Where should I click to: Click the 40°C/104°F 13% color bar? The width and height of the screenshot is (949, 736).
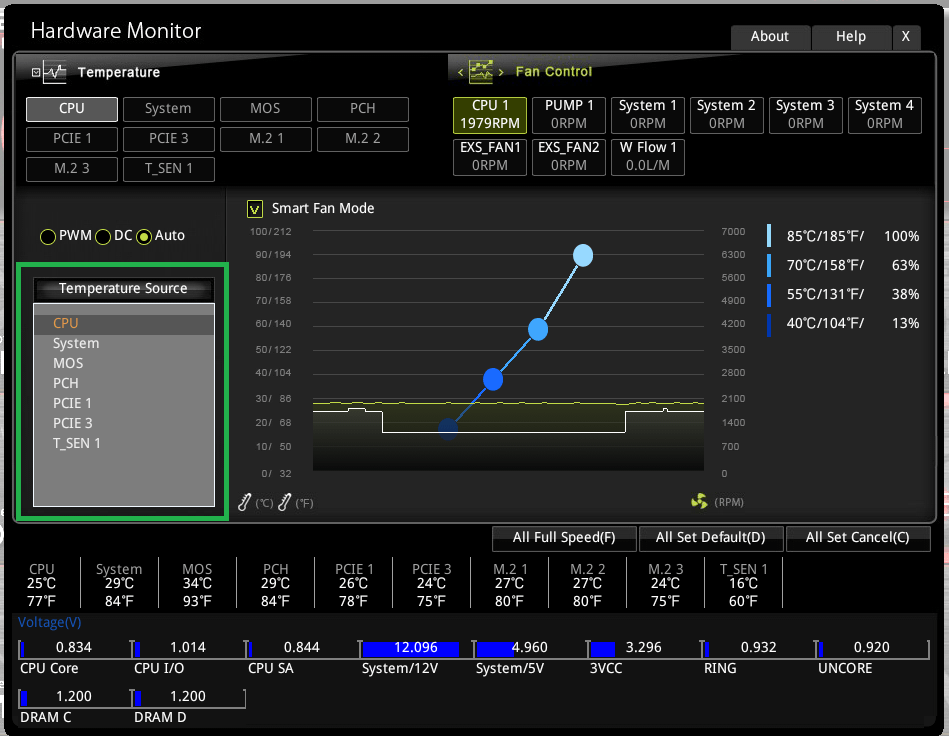pyautogui.click(x=769, y=324)
